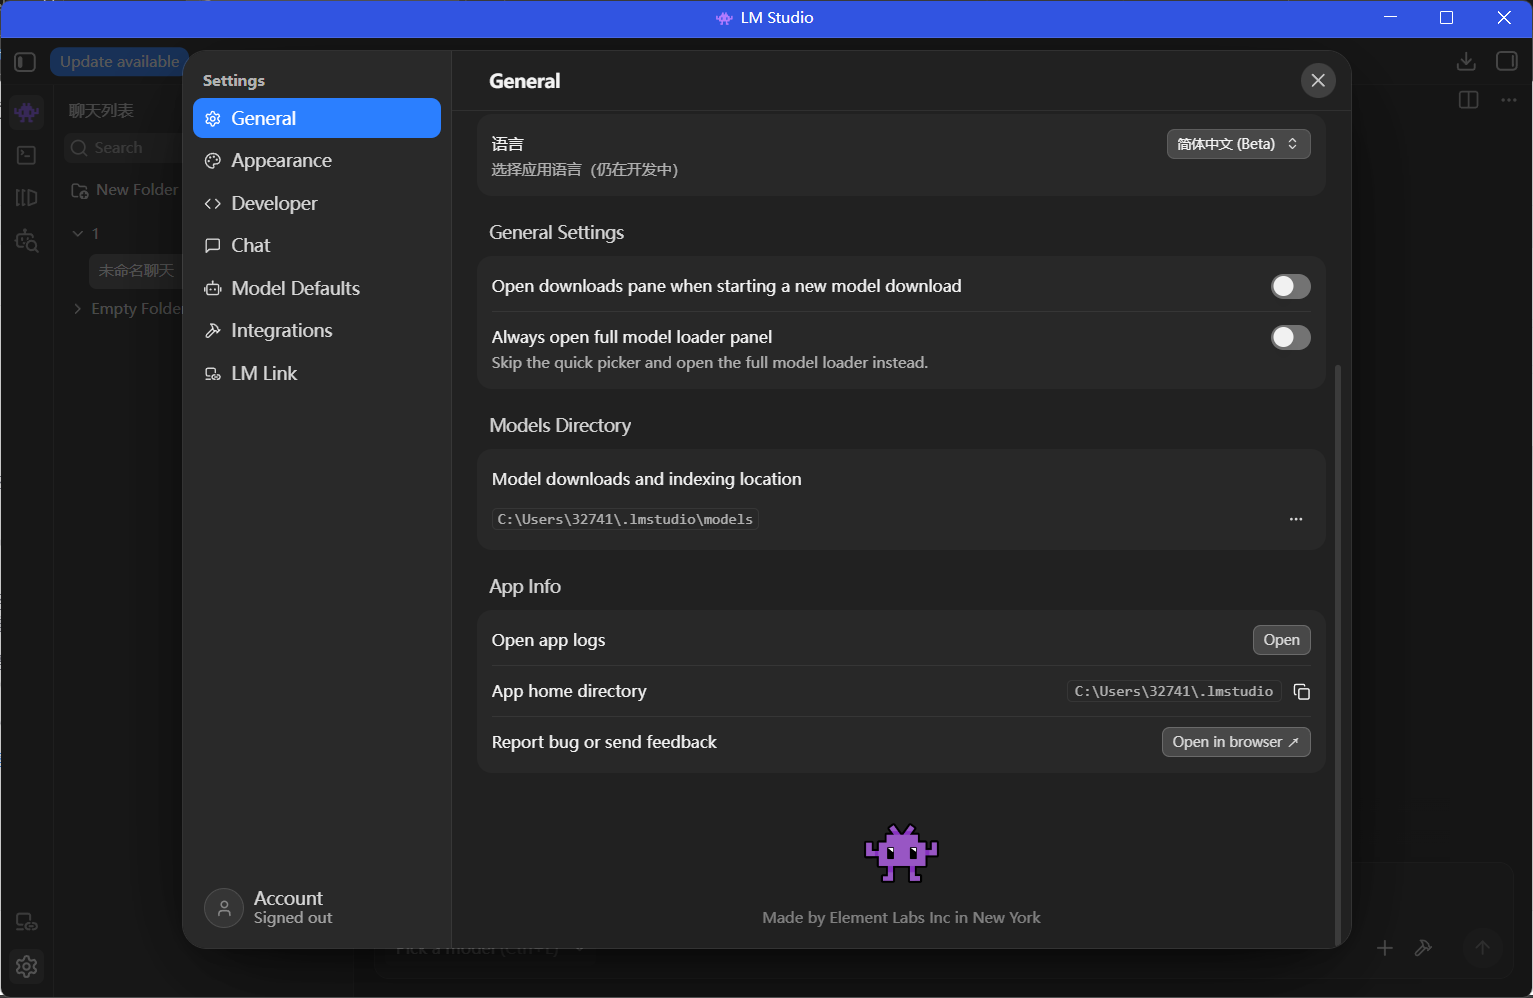
Task: Click the split view icon
Action: click(1469, 100)
